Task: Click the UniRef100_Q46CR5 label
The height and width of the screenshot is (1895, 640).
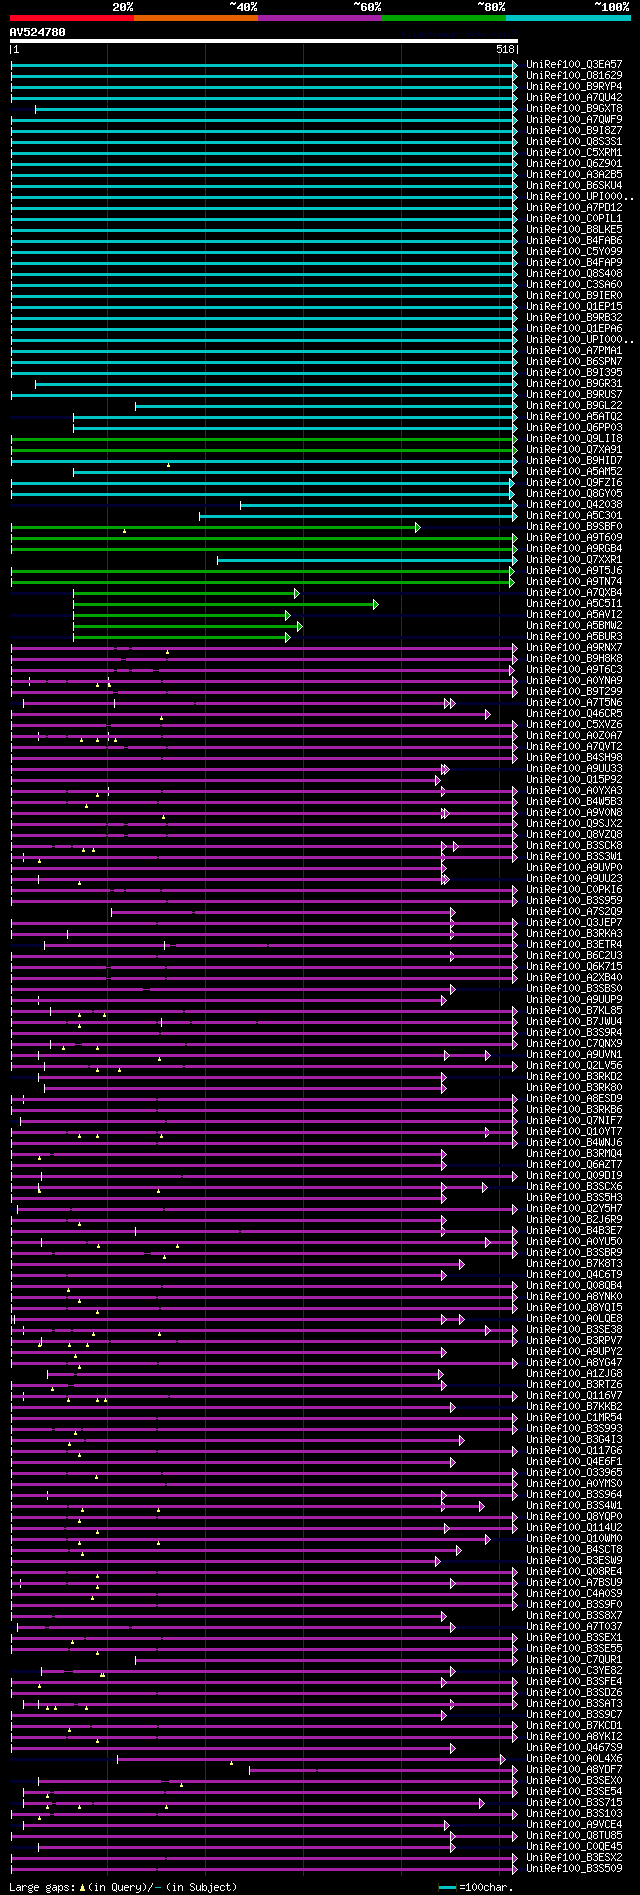Action: pos(574,714)
